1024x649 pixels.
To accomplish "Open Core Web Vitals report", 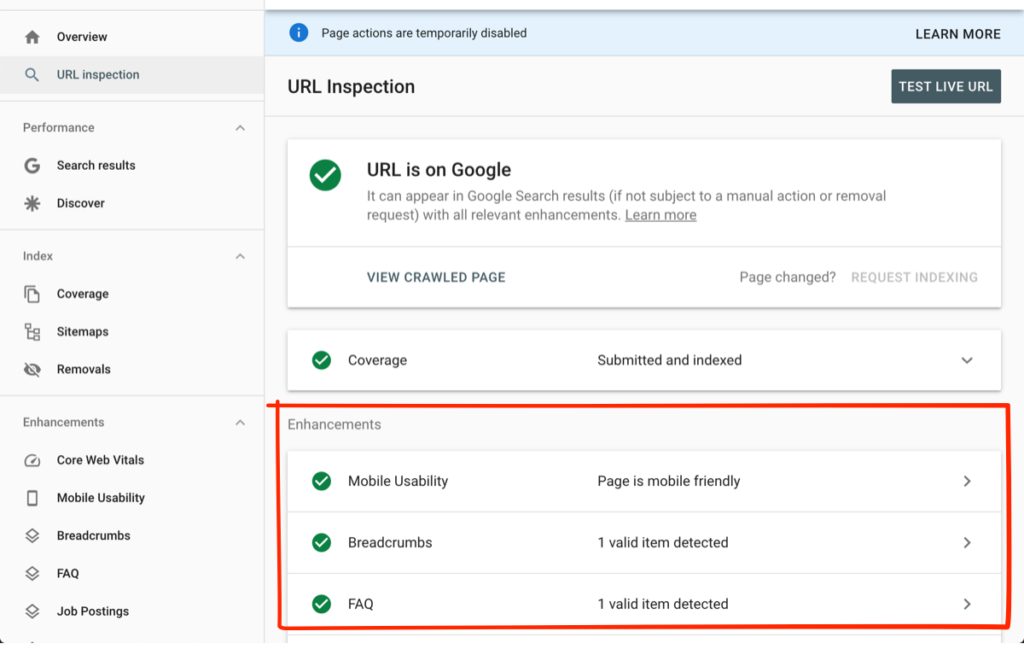I will point(132,460).
